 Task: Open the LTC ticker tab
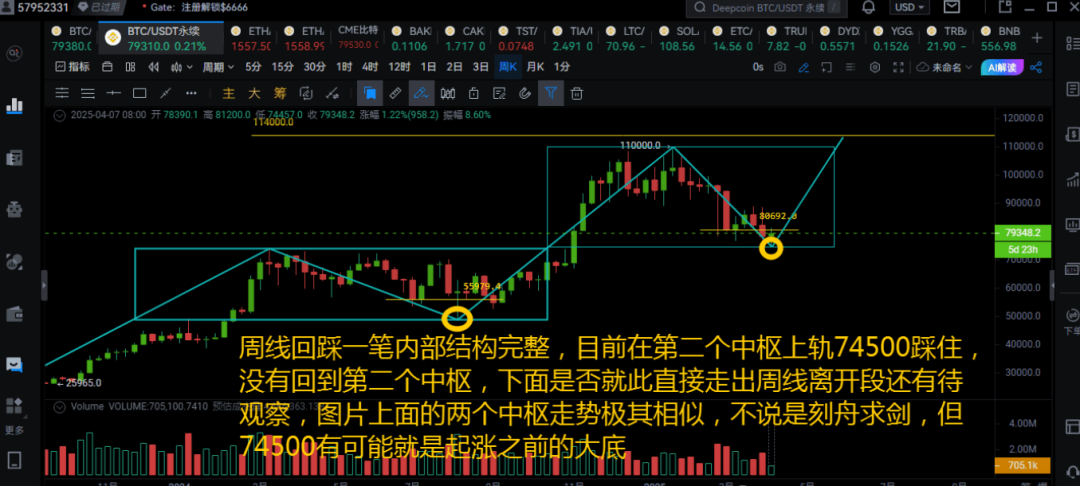tap(626, 39)
